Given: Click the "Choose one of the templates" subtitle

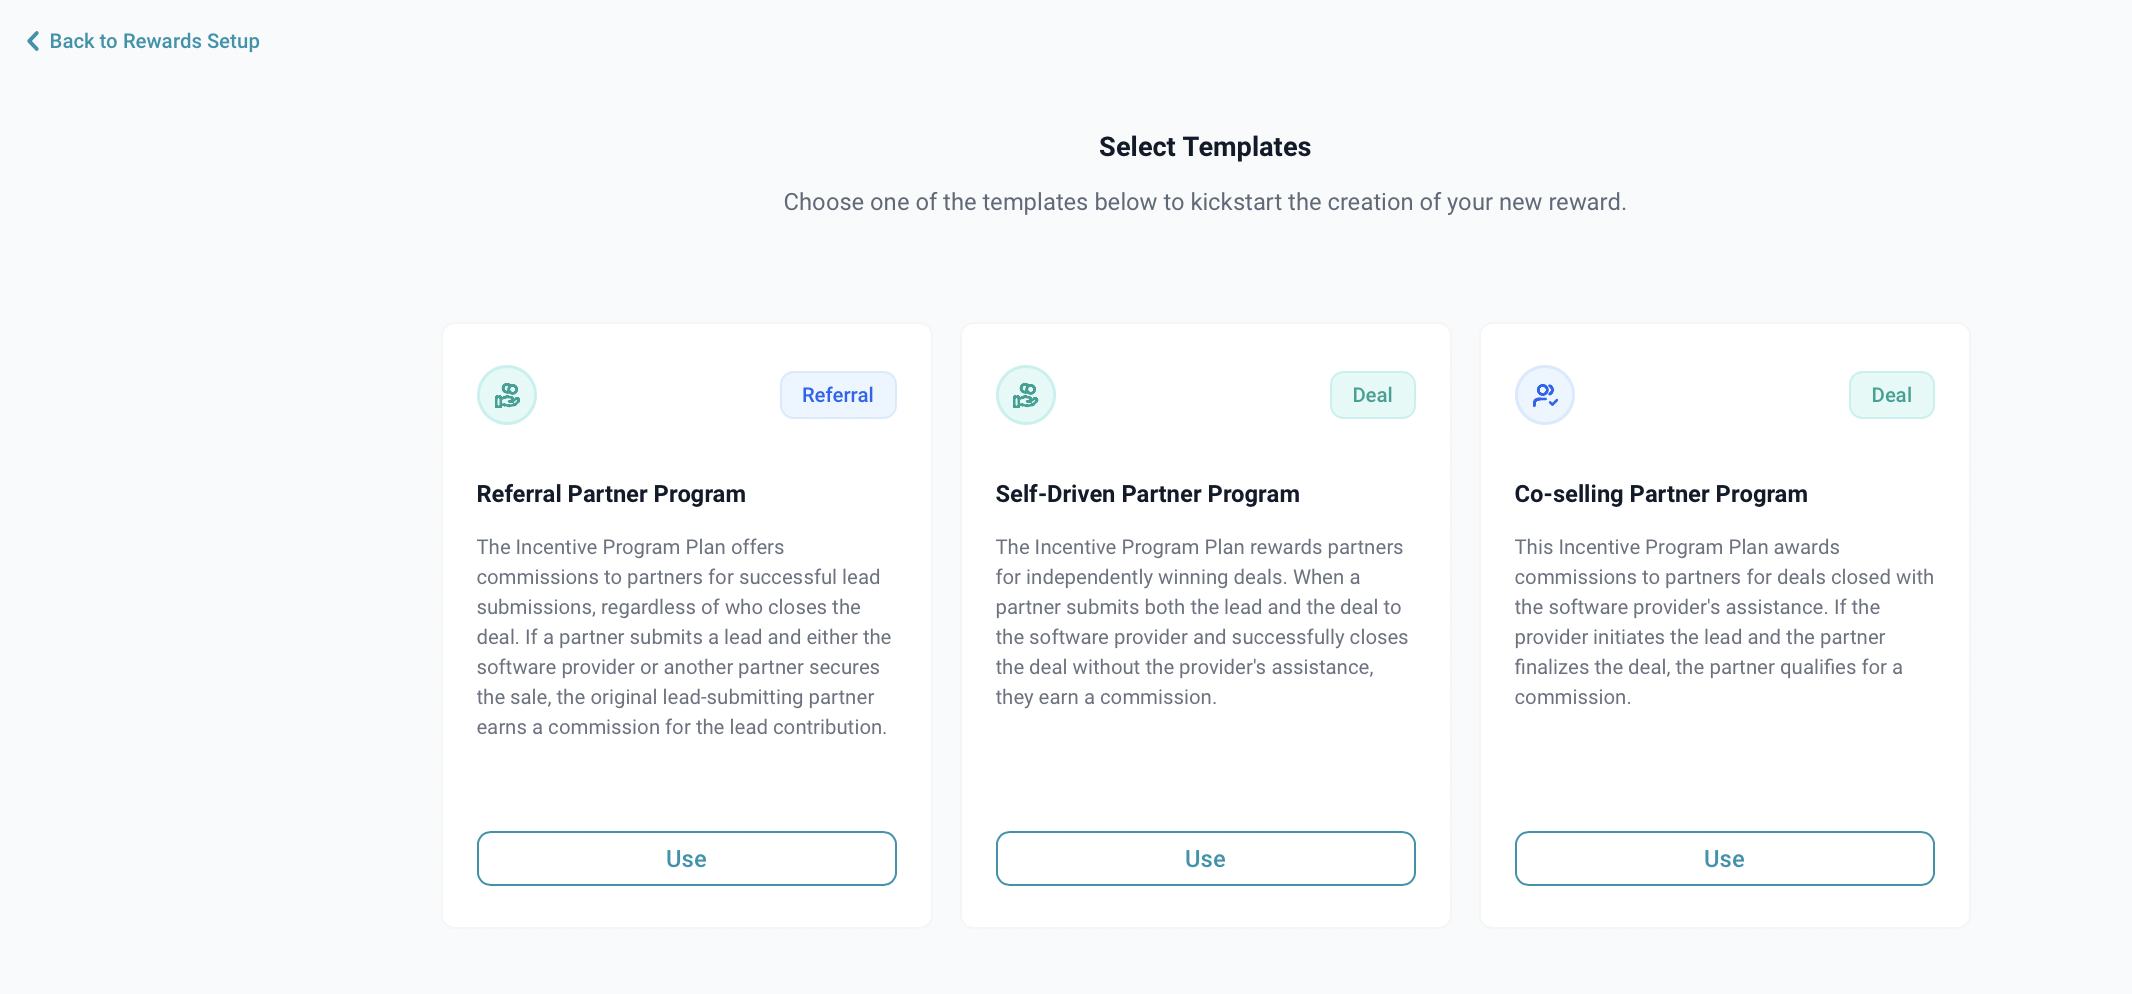Looking at the screenshot, I should point(1205,202).
